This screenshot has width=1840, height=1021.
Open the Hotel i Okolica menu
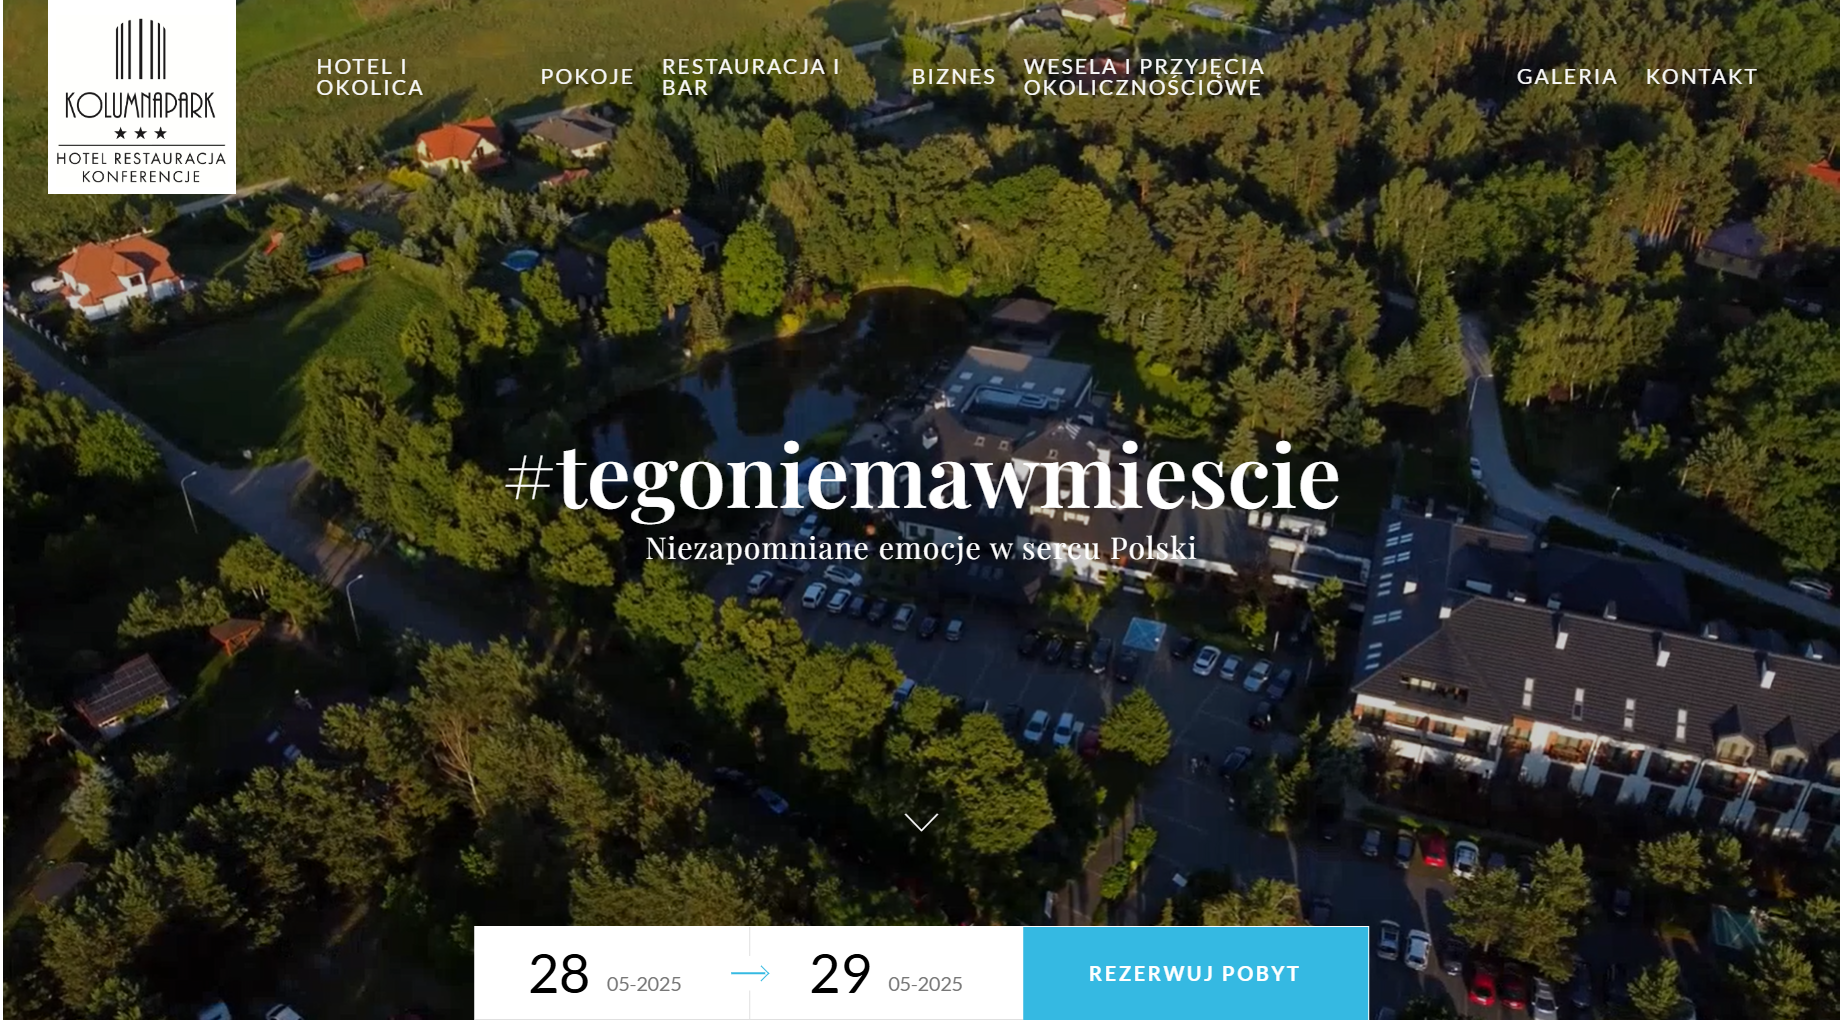pyautogui.click(x=370, y=77)
